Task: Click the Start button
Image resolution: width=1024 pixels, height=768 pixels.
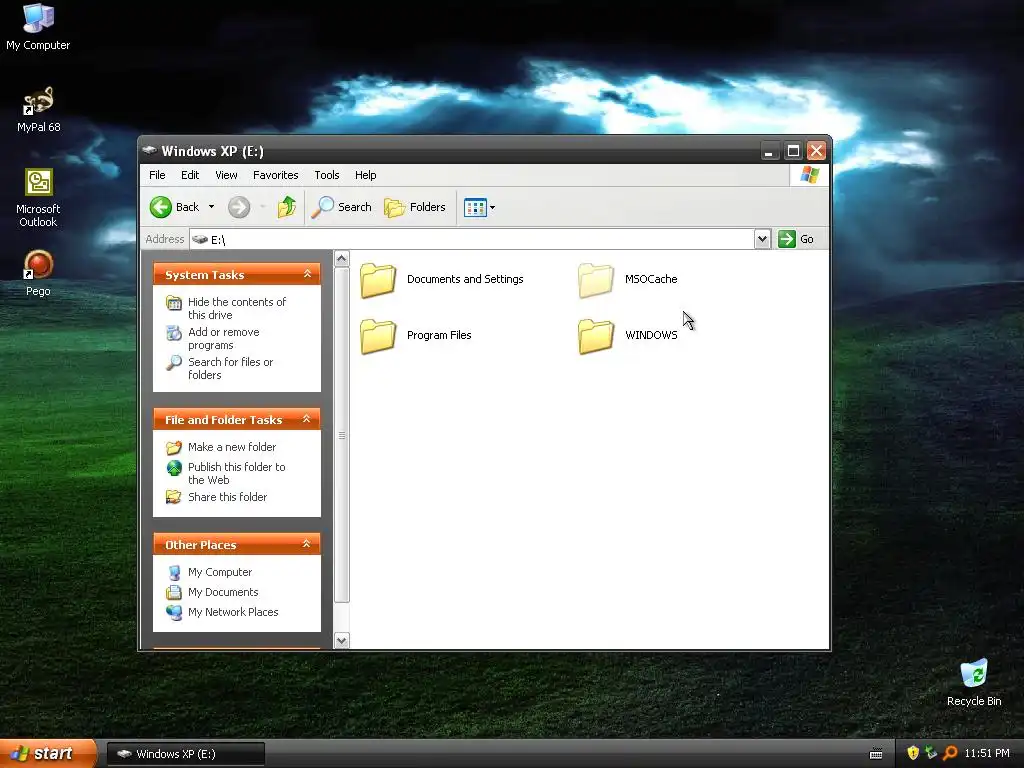Action: click(x=48, y=754)
